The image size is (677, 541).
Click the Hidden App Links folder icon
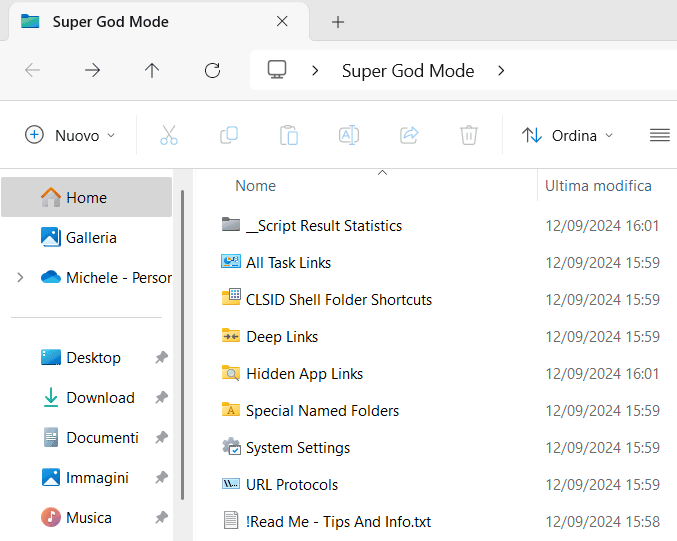[x=231, y=373]
